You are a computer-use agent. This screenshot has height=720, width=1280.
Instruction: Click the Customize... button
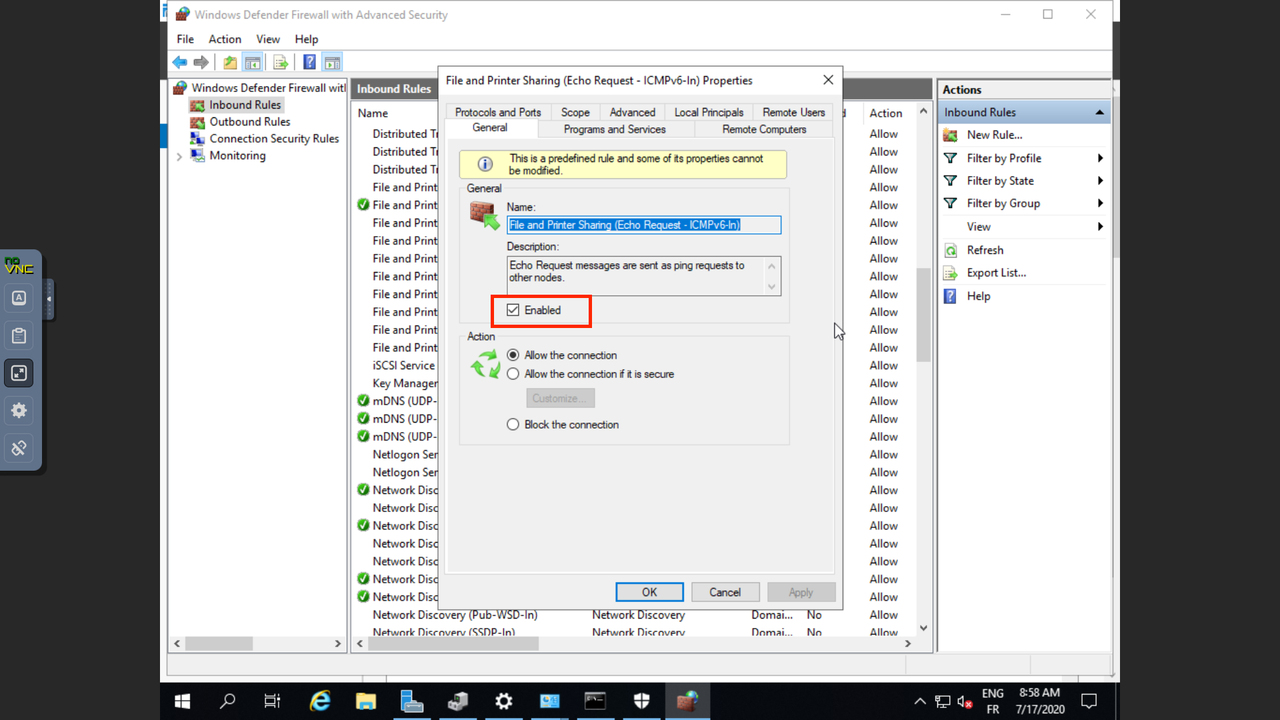(560, 398)
